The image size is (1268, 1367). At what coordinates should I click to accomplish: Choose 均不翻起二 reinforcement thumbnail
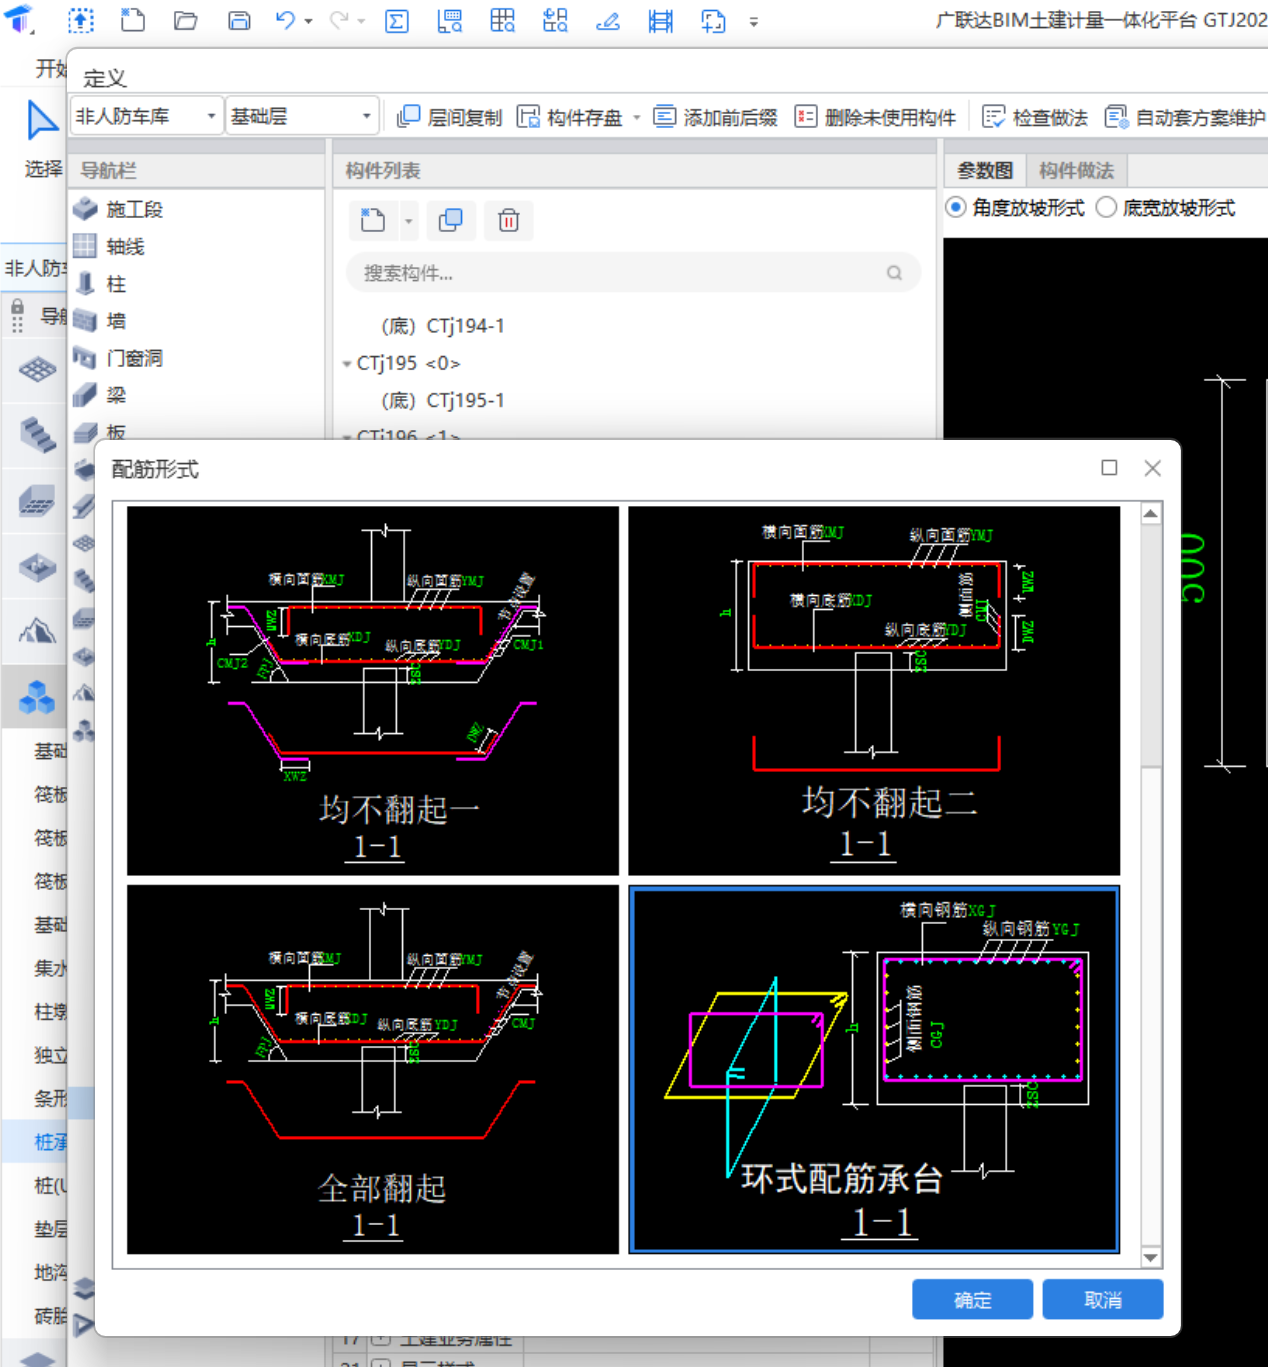874,691
